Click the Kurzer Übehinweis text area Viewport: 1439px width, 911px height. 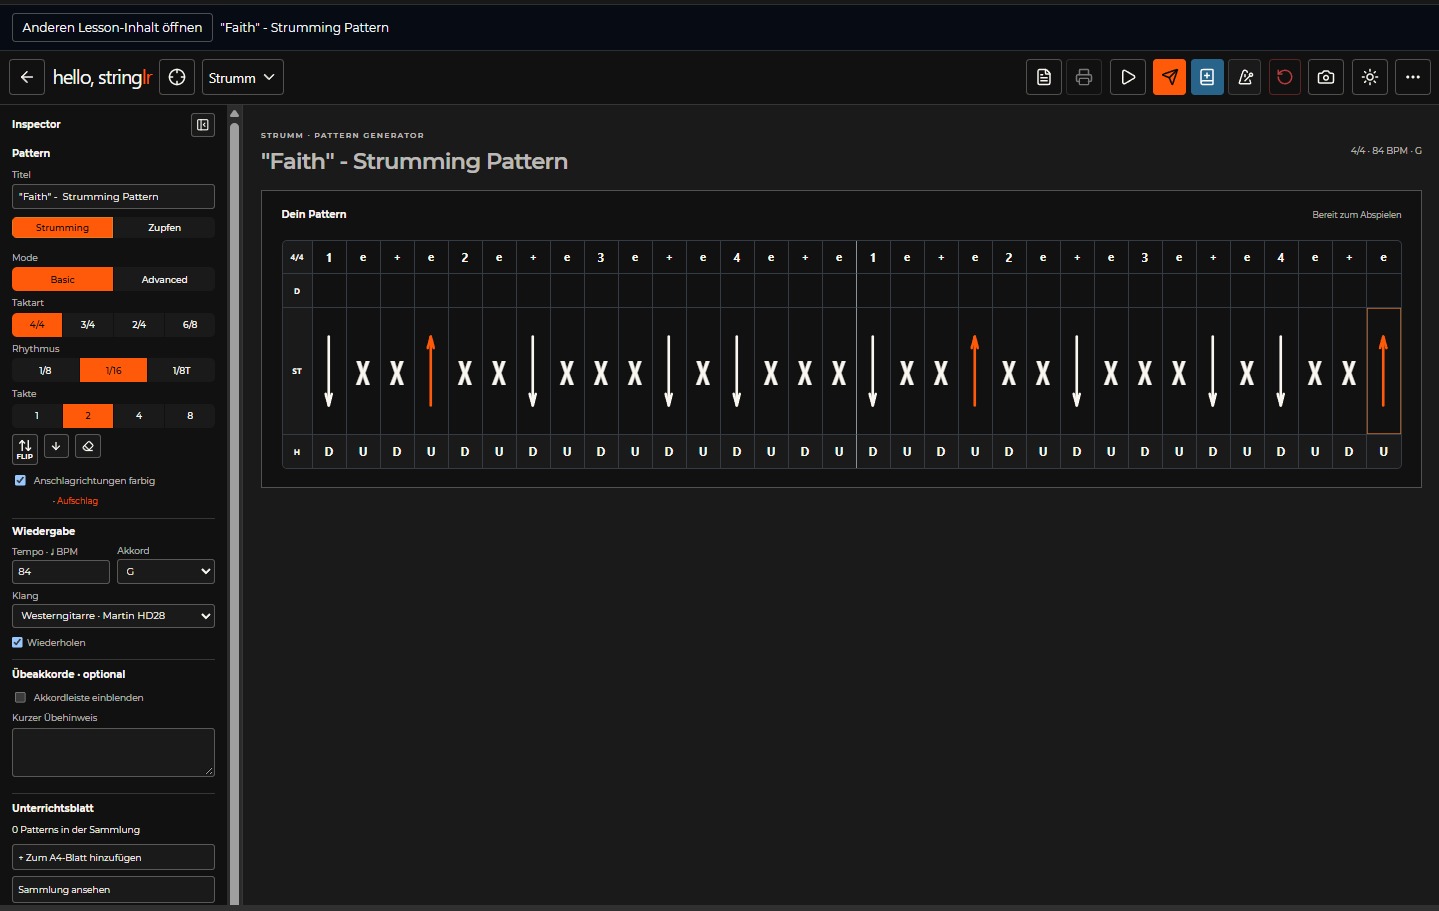click(113, 752)
